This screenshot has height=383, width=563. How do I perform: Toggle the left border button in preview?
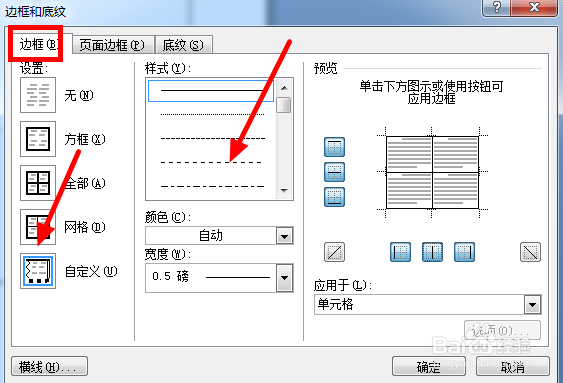point(400,252)
